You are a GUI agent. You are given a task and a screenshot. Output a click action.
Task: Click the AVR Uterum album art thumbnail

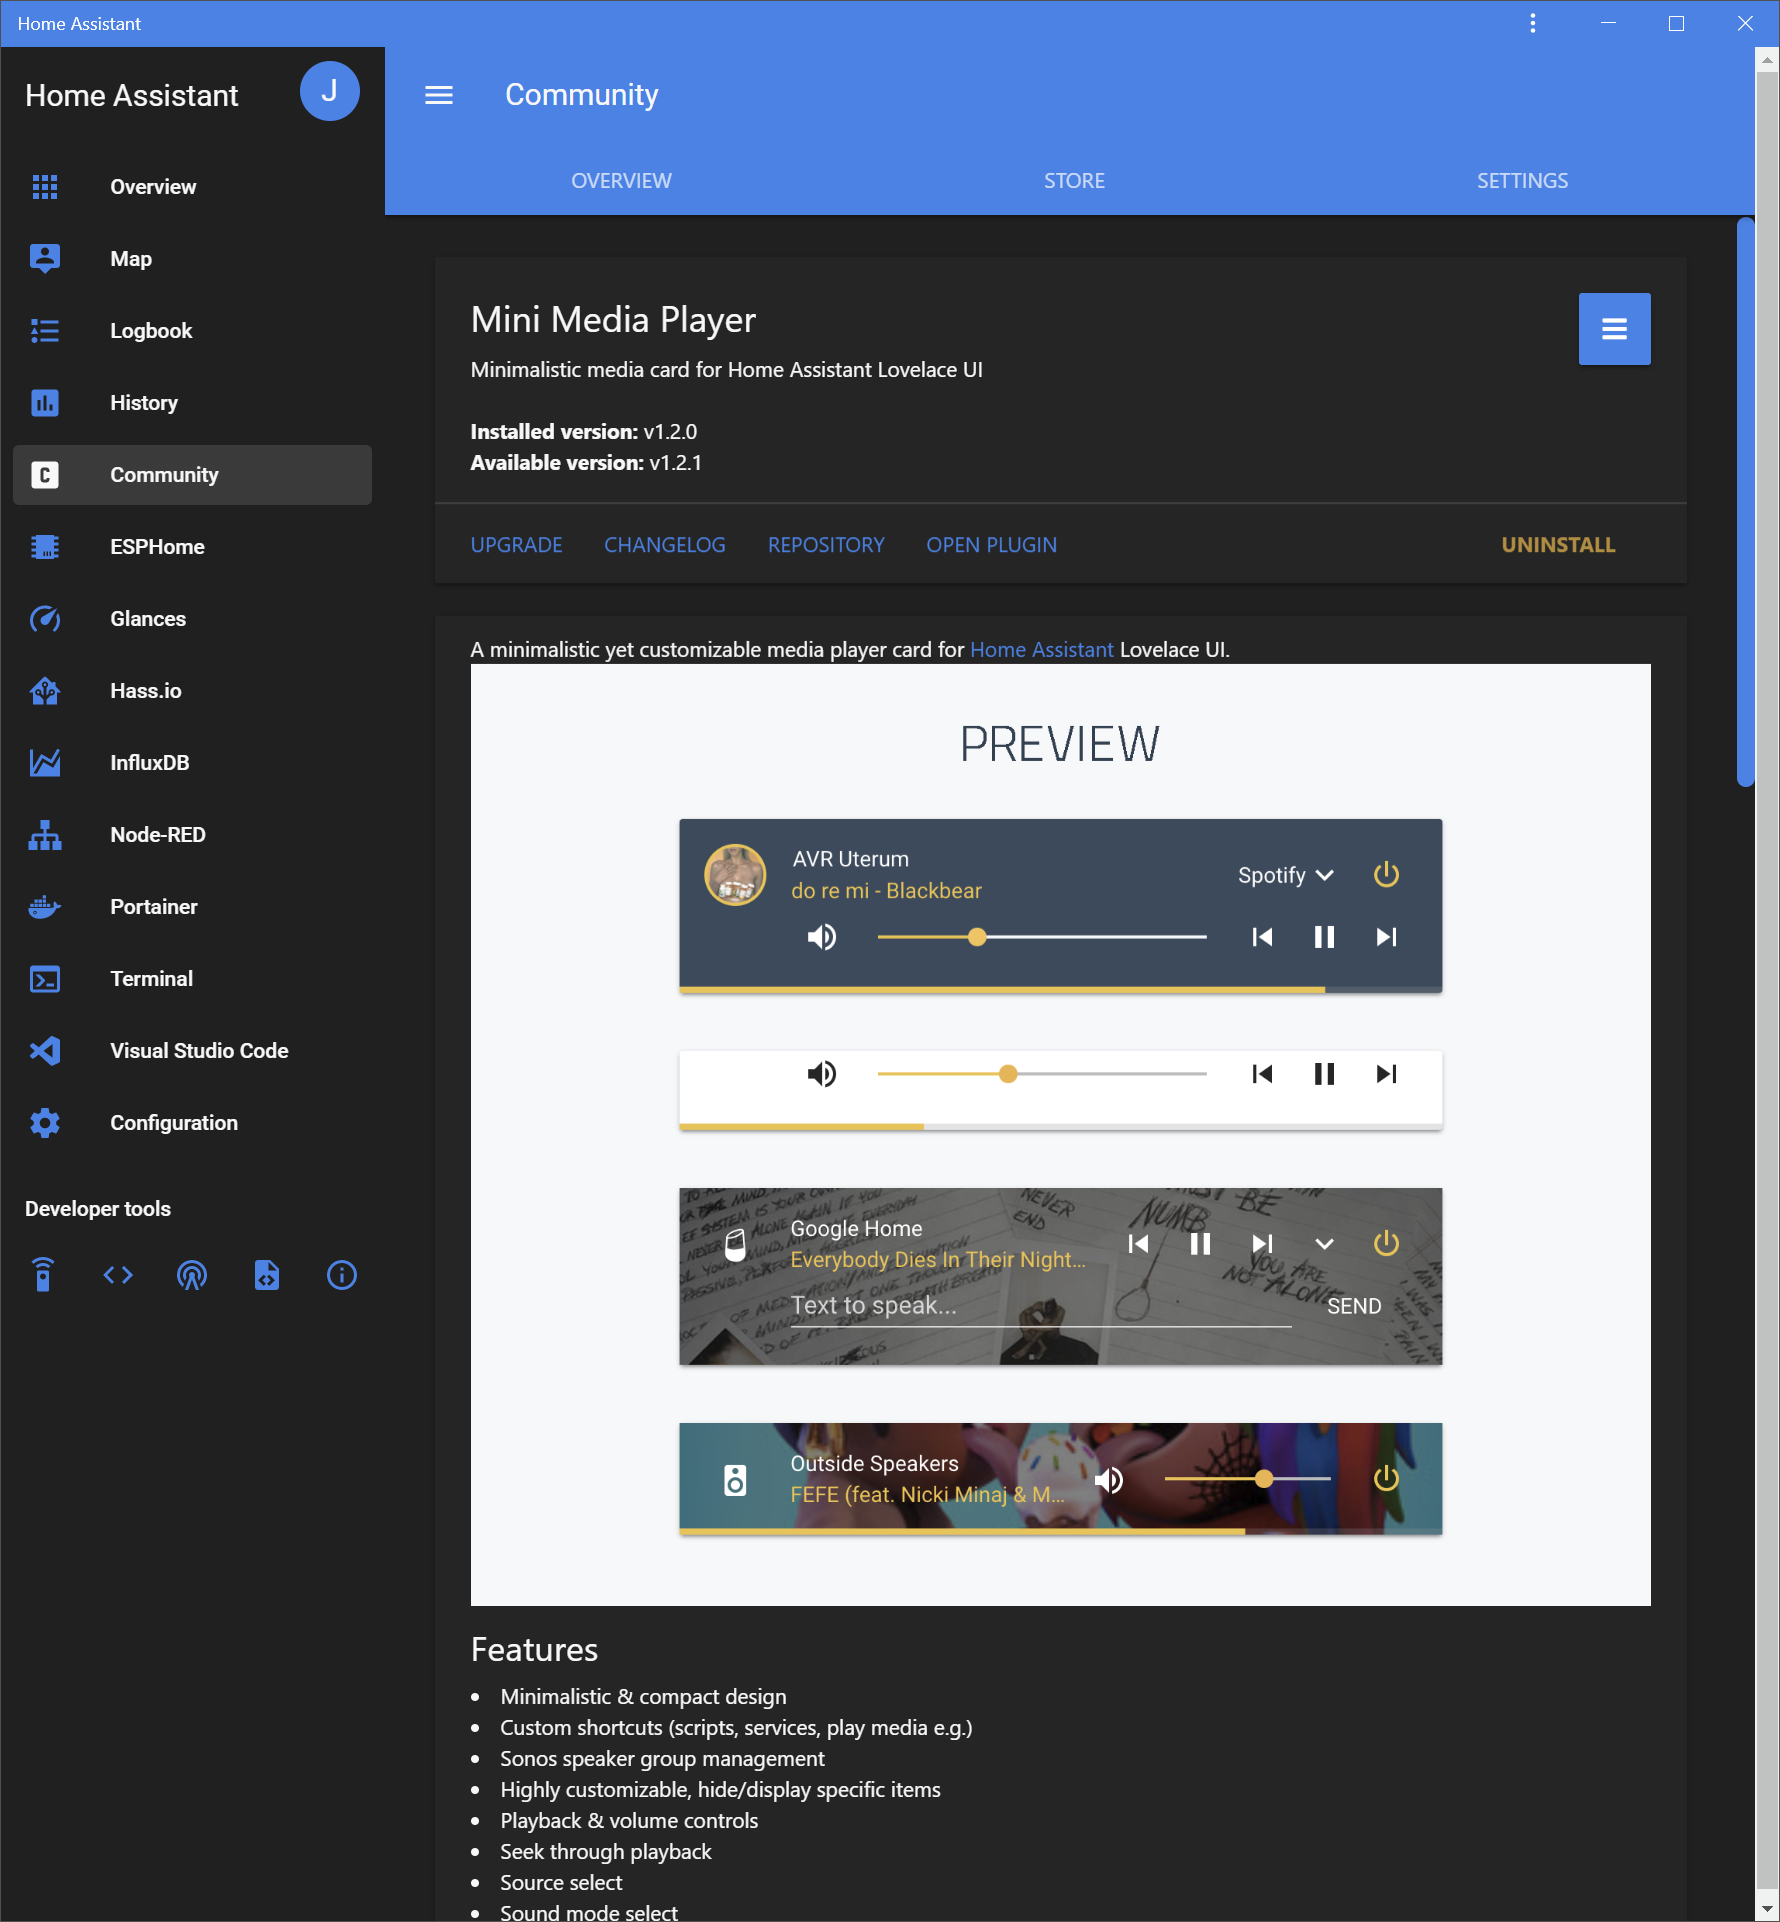pyautogui.click(x=735, y=875)
